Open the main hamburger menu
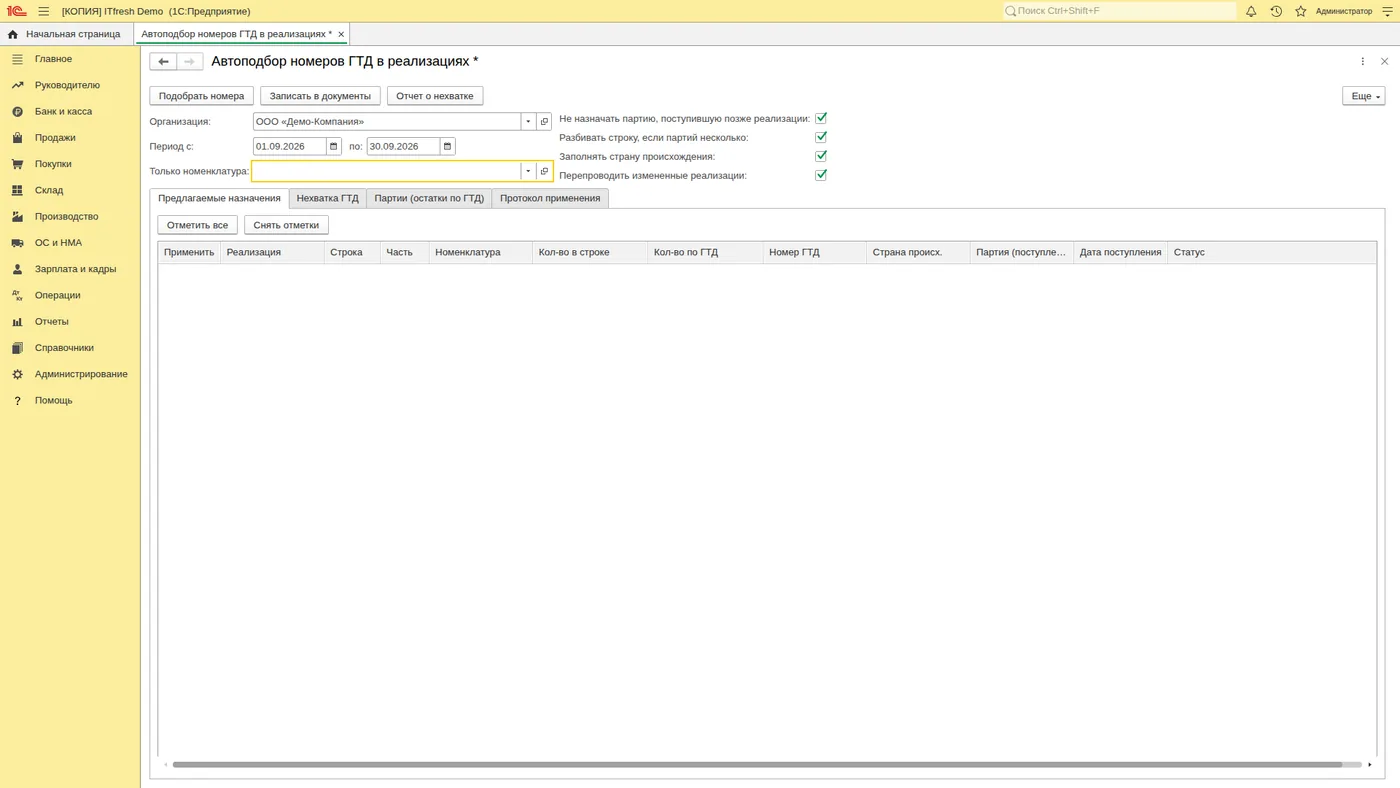The width and height of the screenshot is (1400, 788). pos(44,11)
